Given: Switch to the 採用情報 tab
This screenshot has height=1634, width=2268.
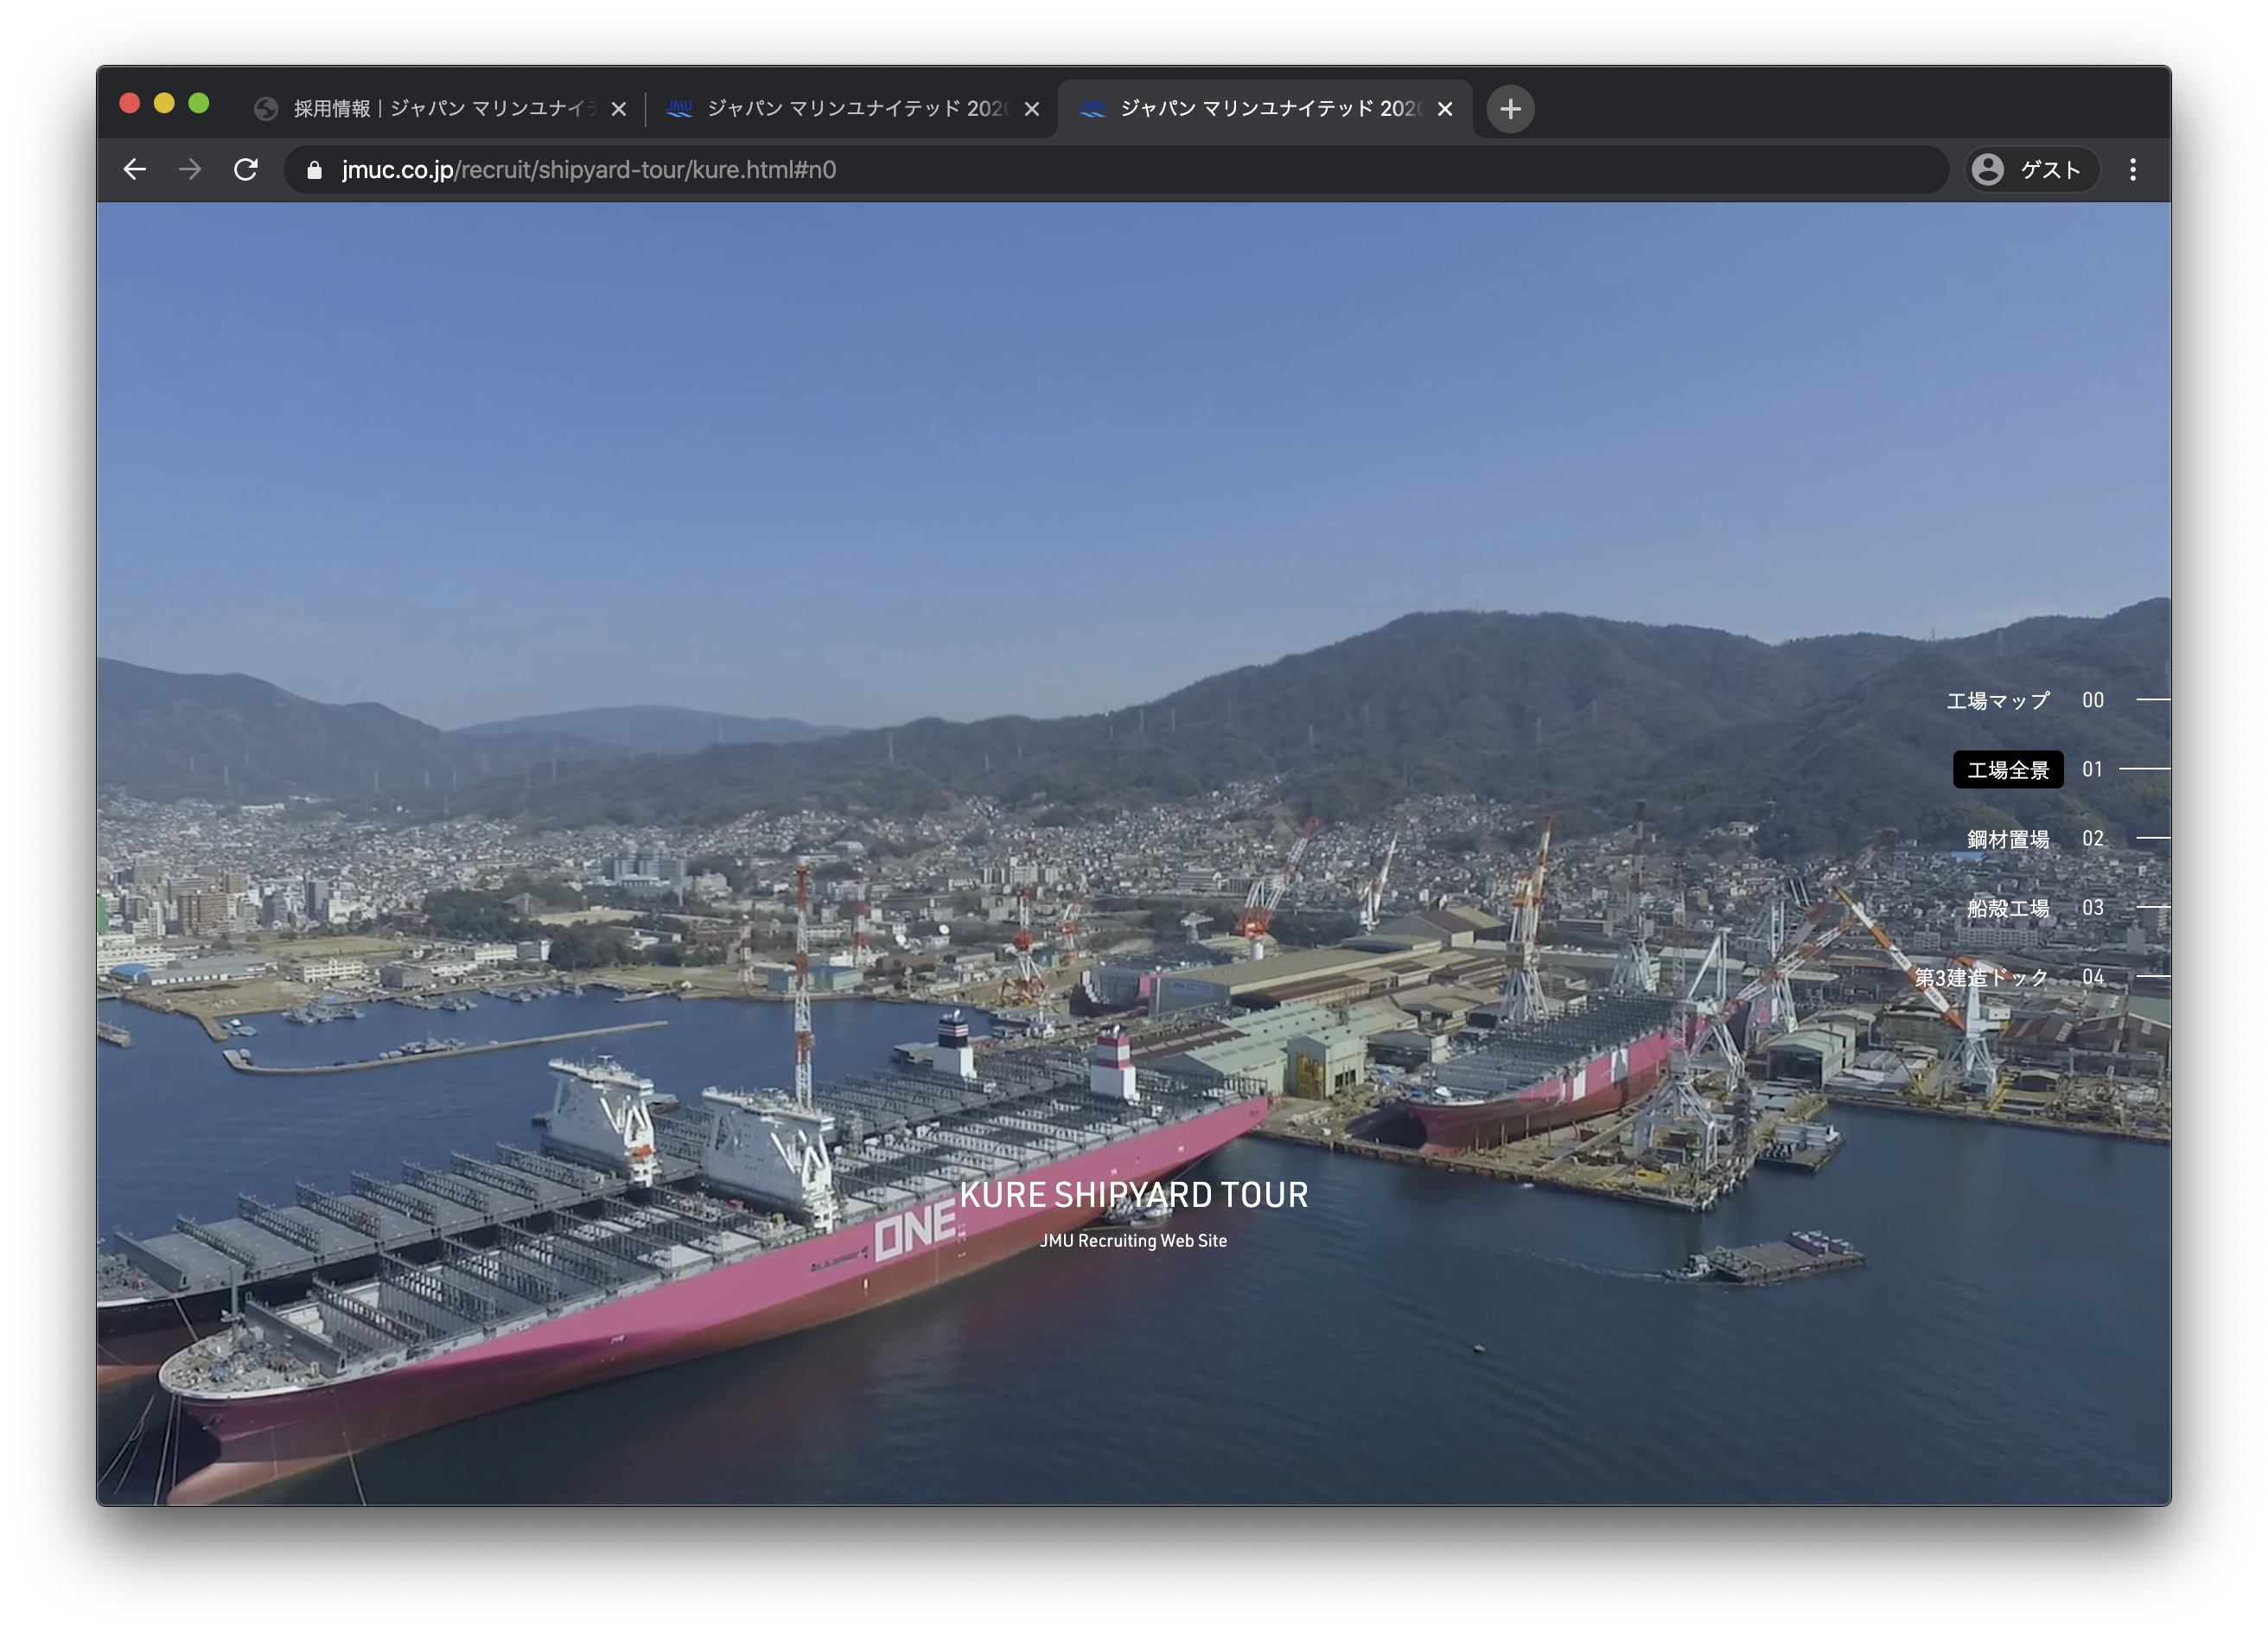Looking at the screenshot, I should [440, 108].
